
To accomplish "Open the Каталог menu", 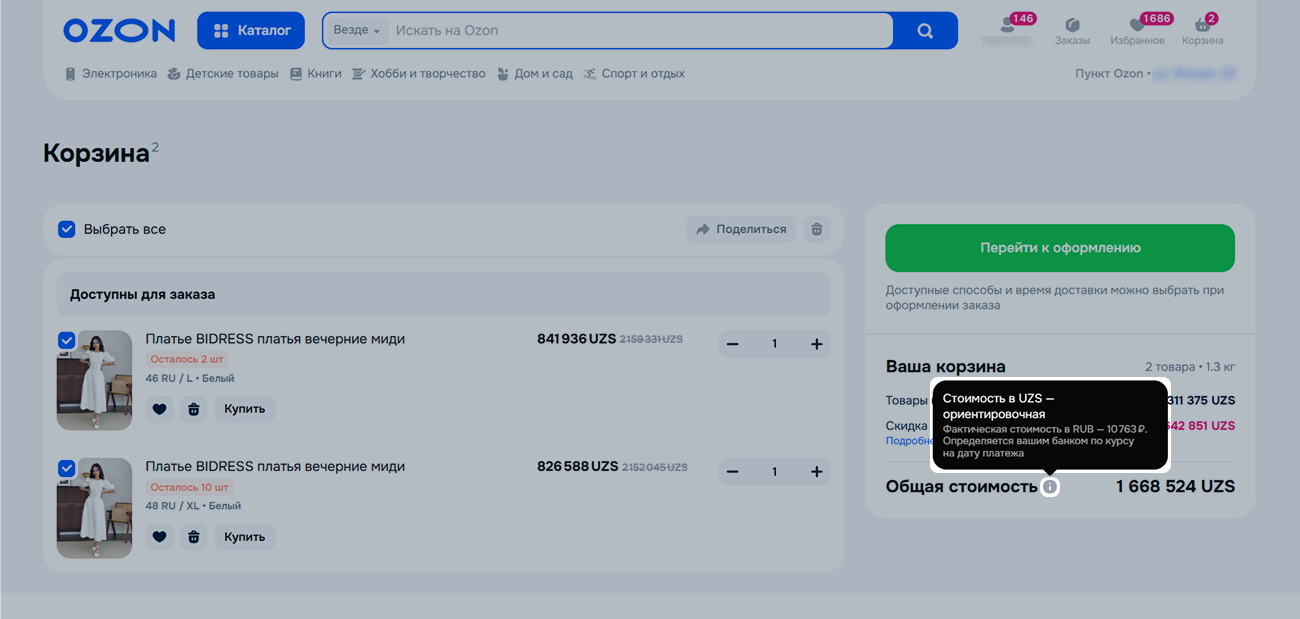I will 251,31.
